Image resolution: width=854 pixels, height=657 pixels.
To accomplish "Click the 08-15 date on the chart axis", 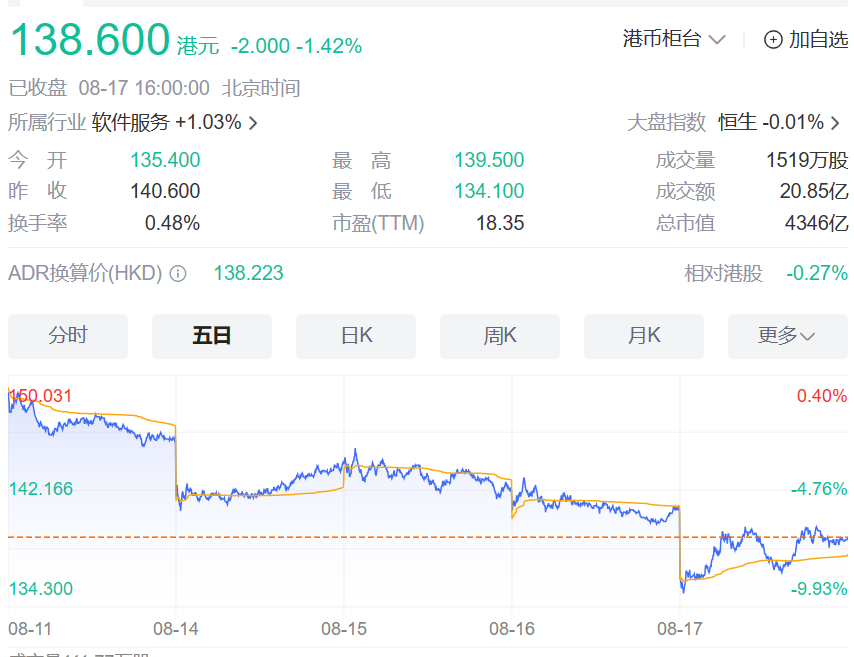I will pos(344,629).
